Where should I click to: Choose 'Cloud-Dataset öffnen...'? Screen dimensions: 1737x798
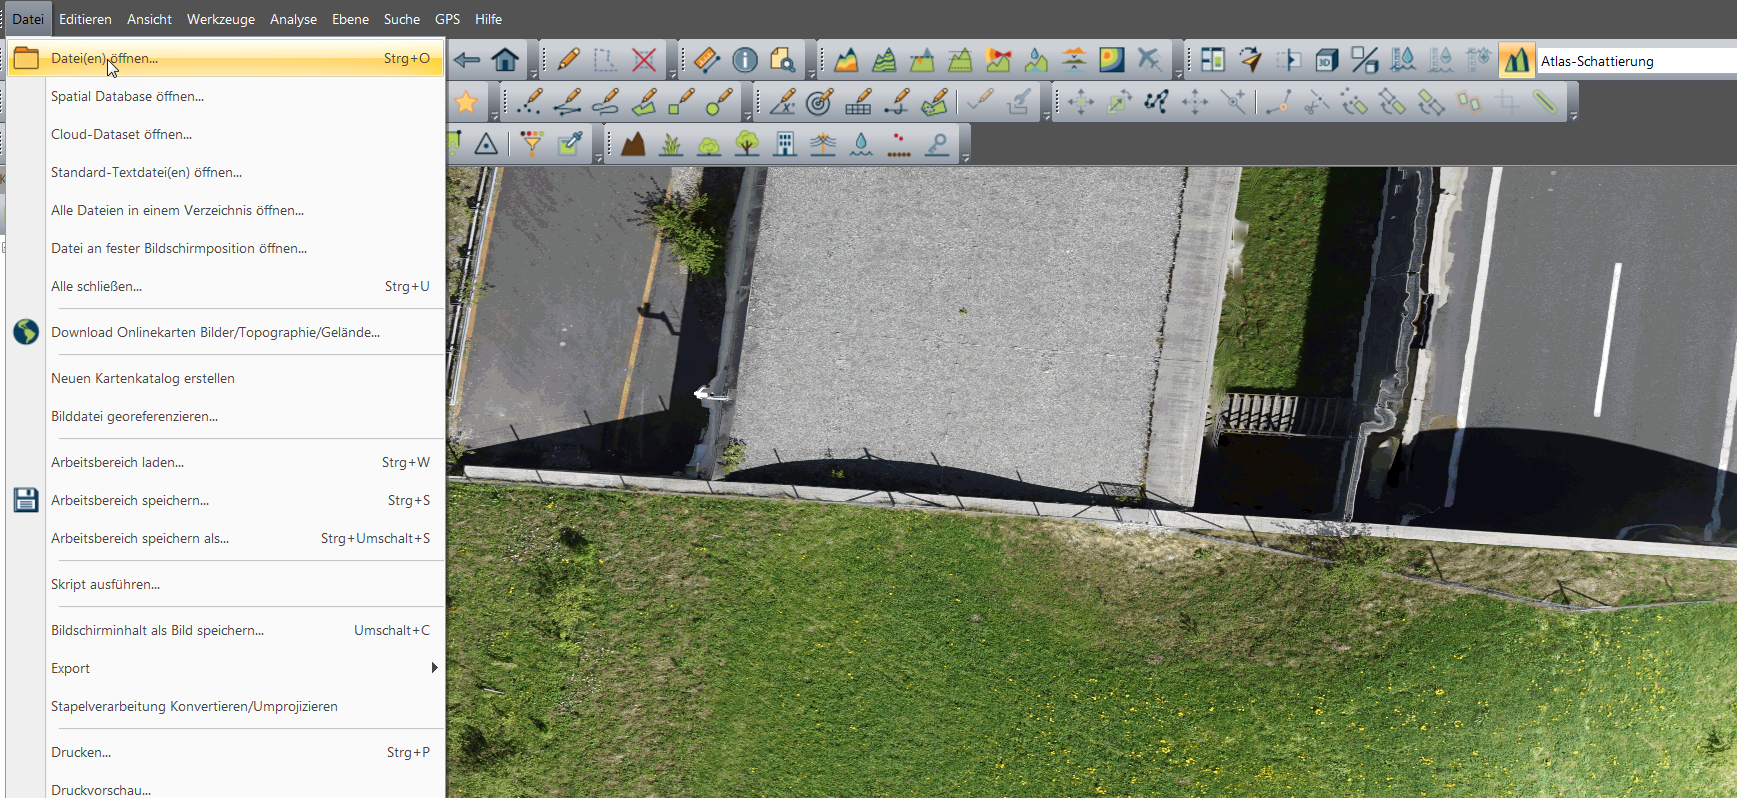pos(226,134)
